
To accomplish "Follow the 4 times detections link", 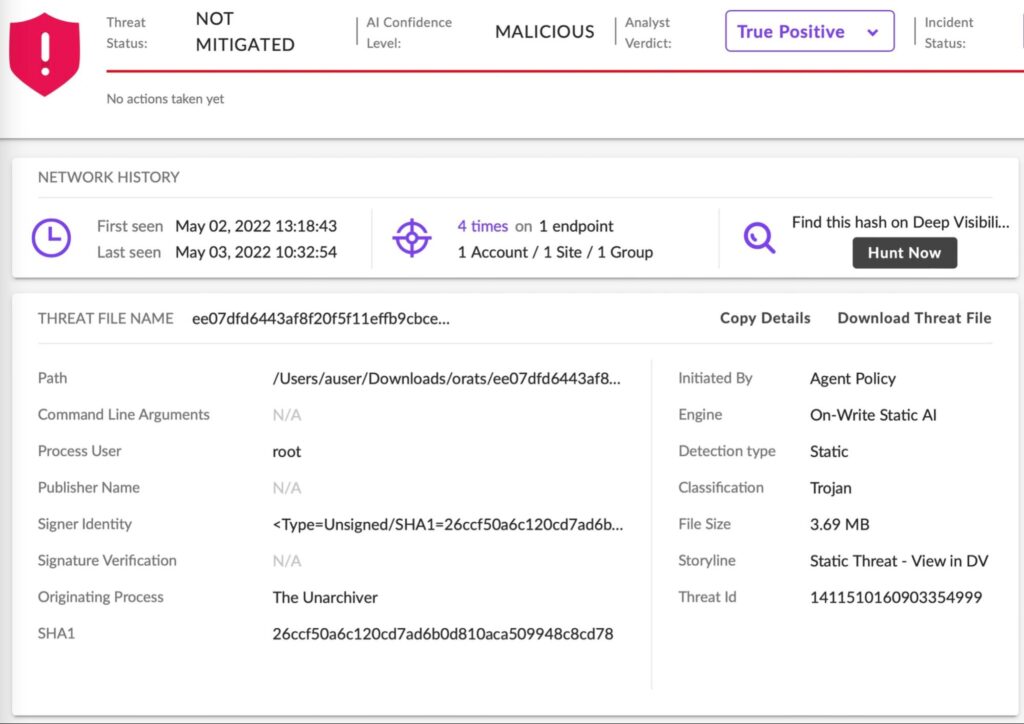I will point(483,226).
